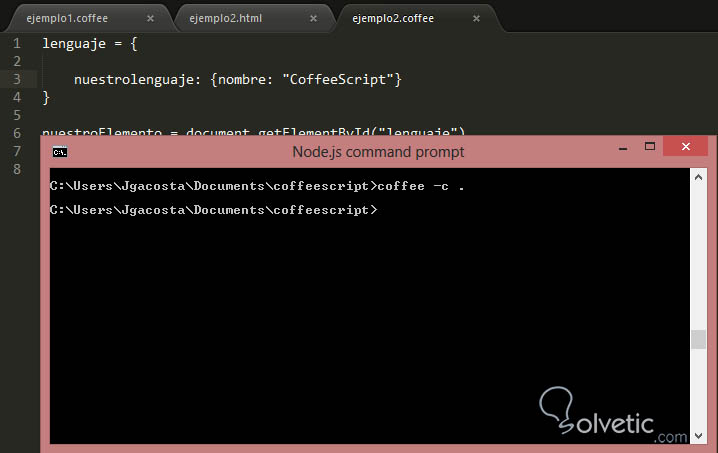Click the command prompt scrollbar down arrow
Image resolution: width=718 pixels, height=453 pixels.
click(698, 436)
